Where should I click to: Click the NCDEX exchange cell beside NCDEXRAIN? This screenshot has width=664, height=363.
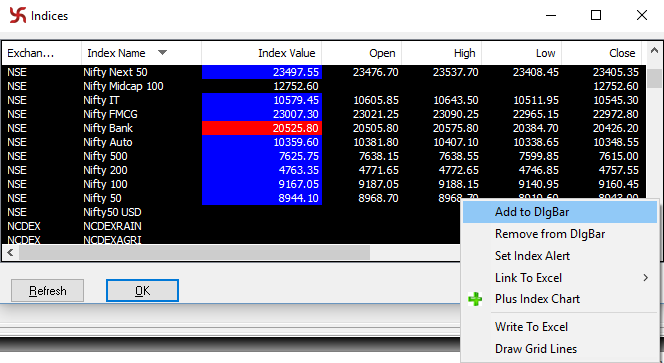point(24,226)
